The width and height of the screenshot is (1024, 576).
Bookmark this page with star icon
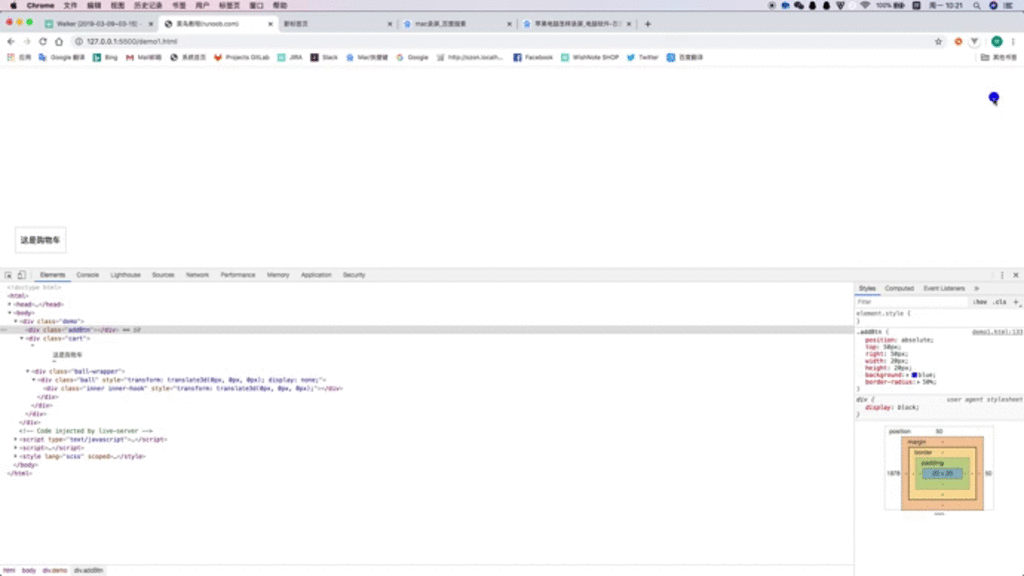point(938,41)
